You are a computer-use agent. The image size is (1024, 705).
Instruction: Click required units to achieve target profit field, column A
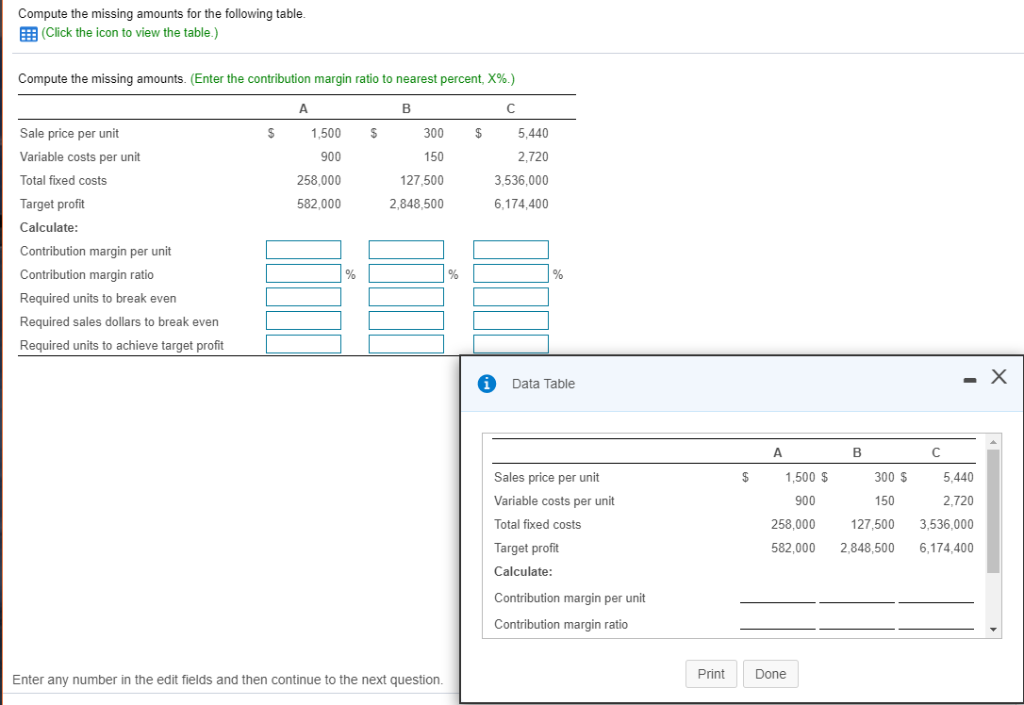(303, 343)
